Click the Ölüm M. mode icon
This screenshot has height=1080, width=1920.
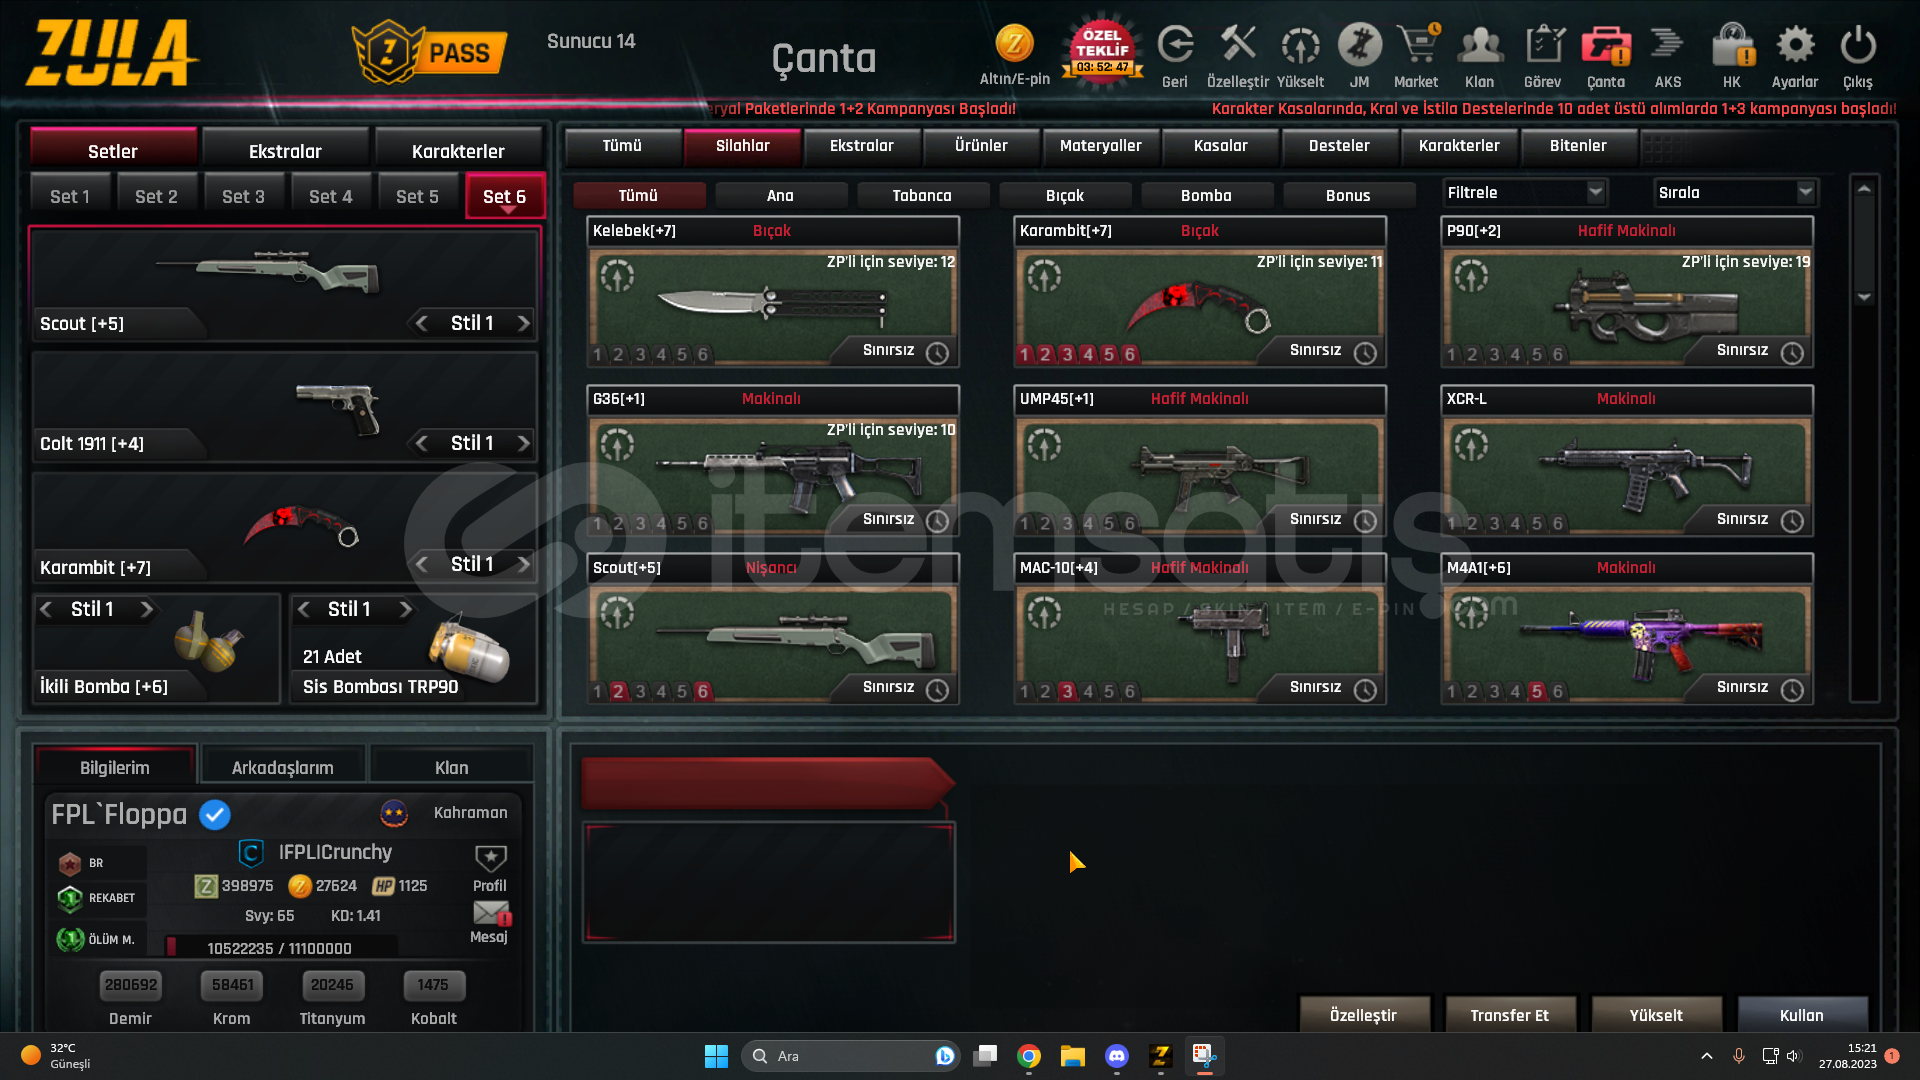(70, 939)
